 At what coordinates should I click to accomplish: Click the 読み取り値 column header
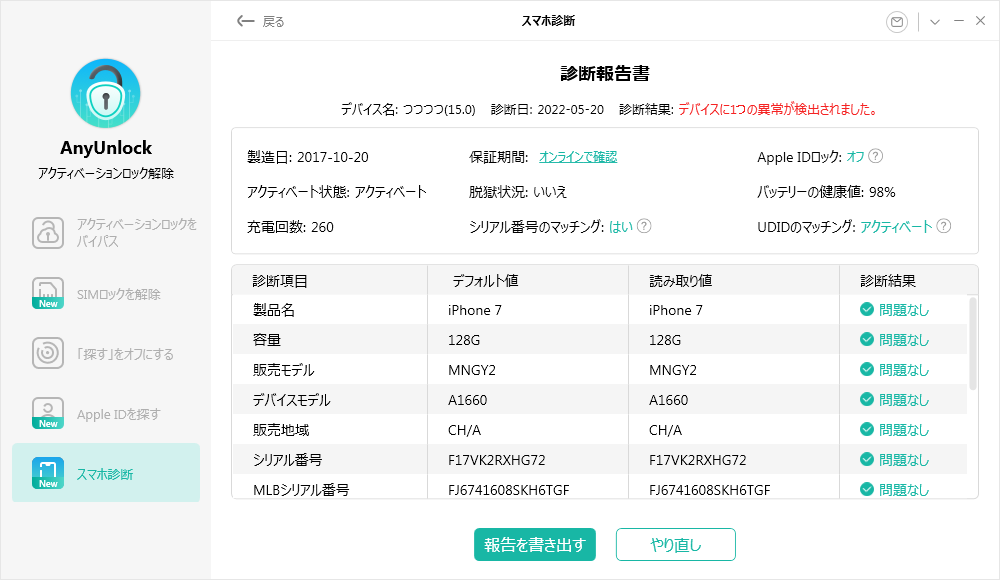[680, 281]
